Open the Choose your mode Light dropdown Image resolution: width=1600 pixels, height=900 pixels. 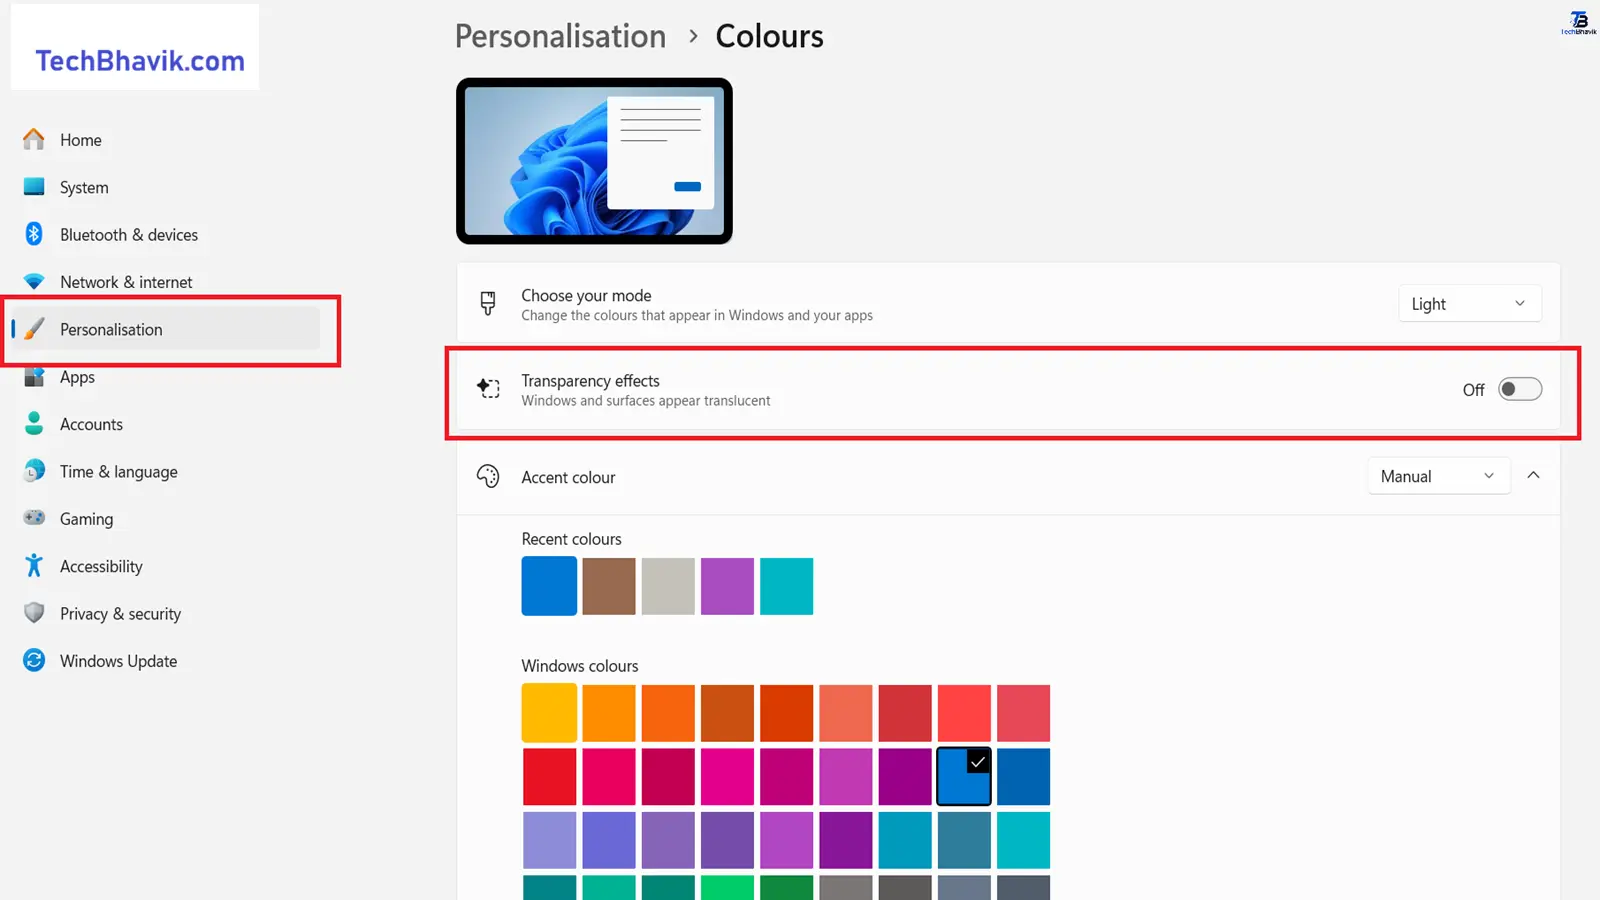pos(1469,304)
